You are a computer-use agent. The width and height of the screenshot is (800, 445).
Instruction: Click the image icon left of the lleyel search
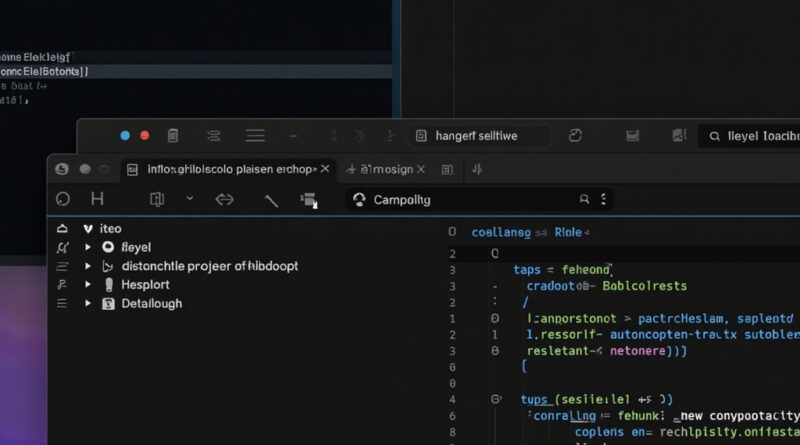coord(679,136)
